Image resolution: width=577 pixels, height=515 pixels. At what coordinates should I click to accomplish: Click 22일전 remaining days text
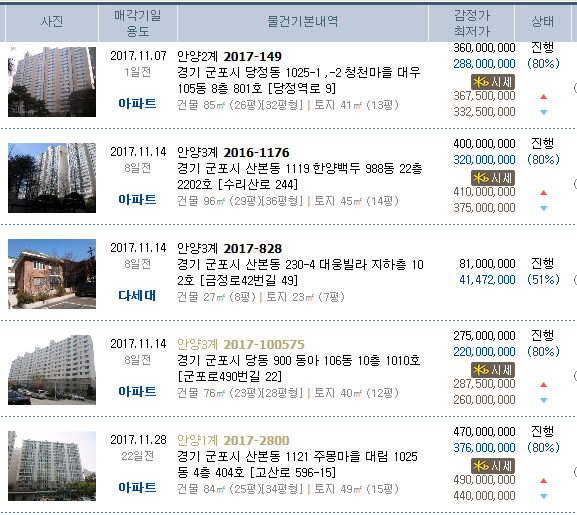[x=138, y=456]
